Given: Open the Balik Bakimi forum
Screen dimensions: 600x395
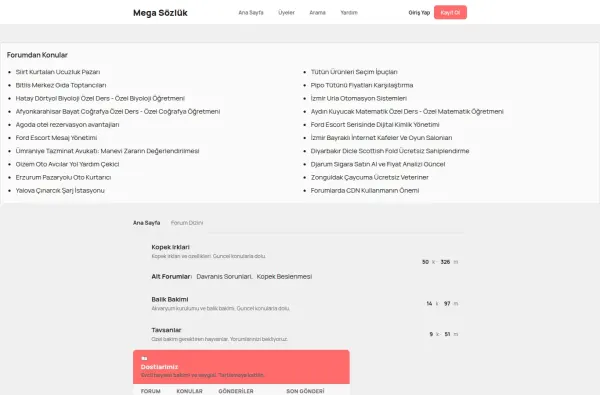Looking at the screenshot, I should (170, 299).
